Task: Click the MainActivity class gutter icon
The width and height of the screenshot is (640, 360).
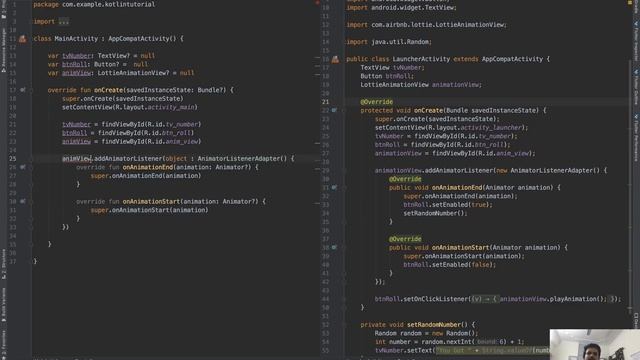Action: (22, 39)
